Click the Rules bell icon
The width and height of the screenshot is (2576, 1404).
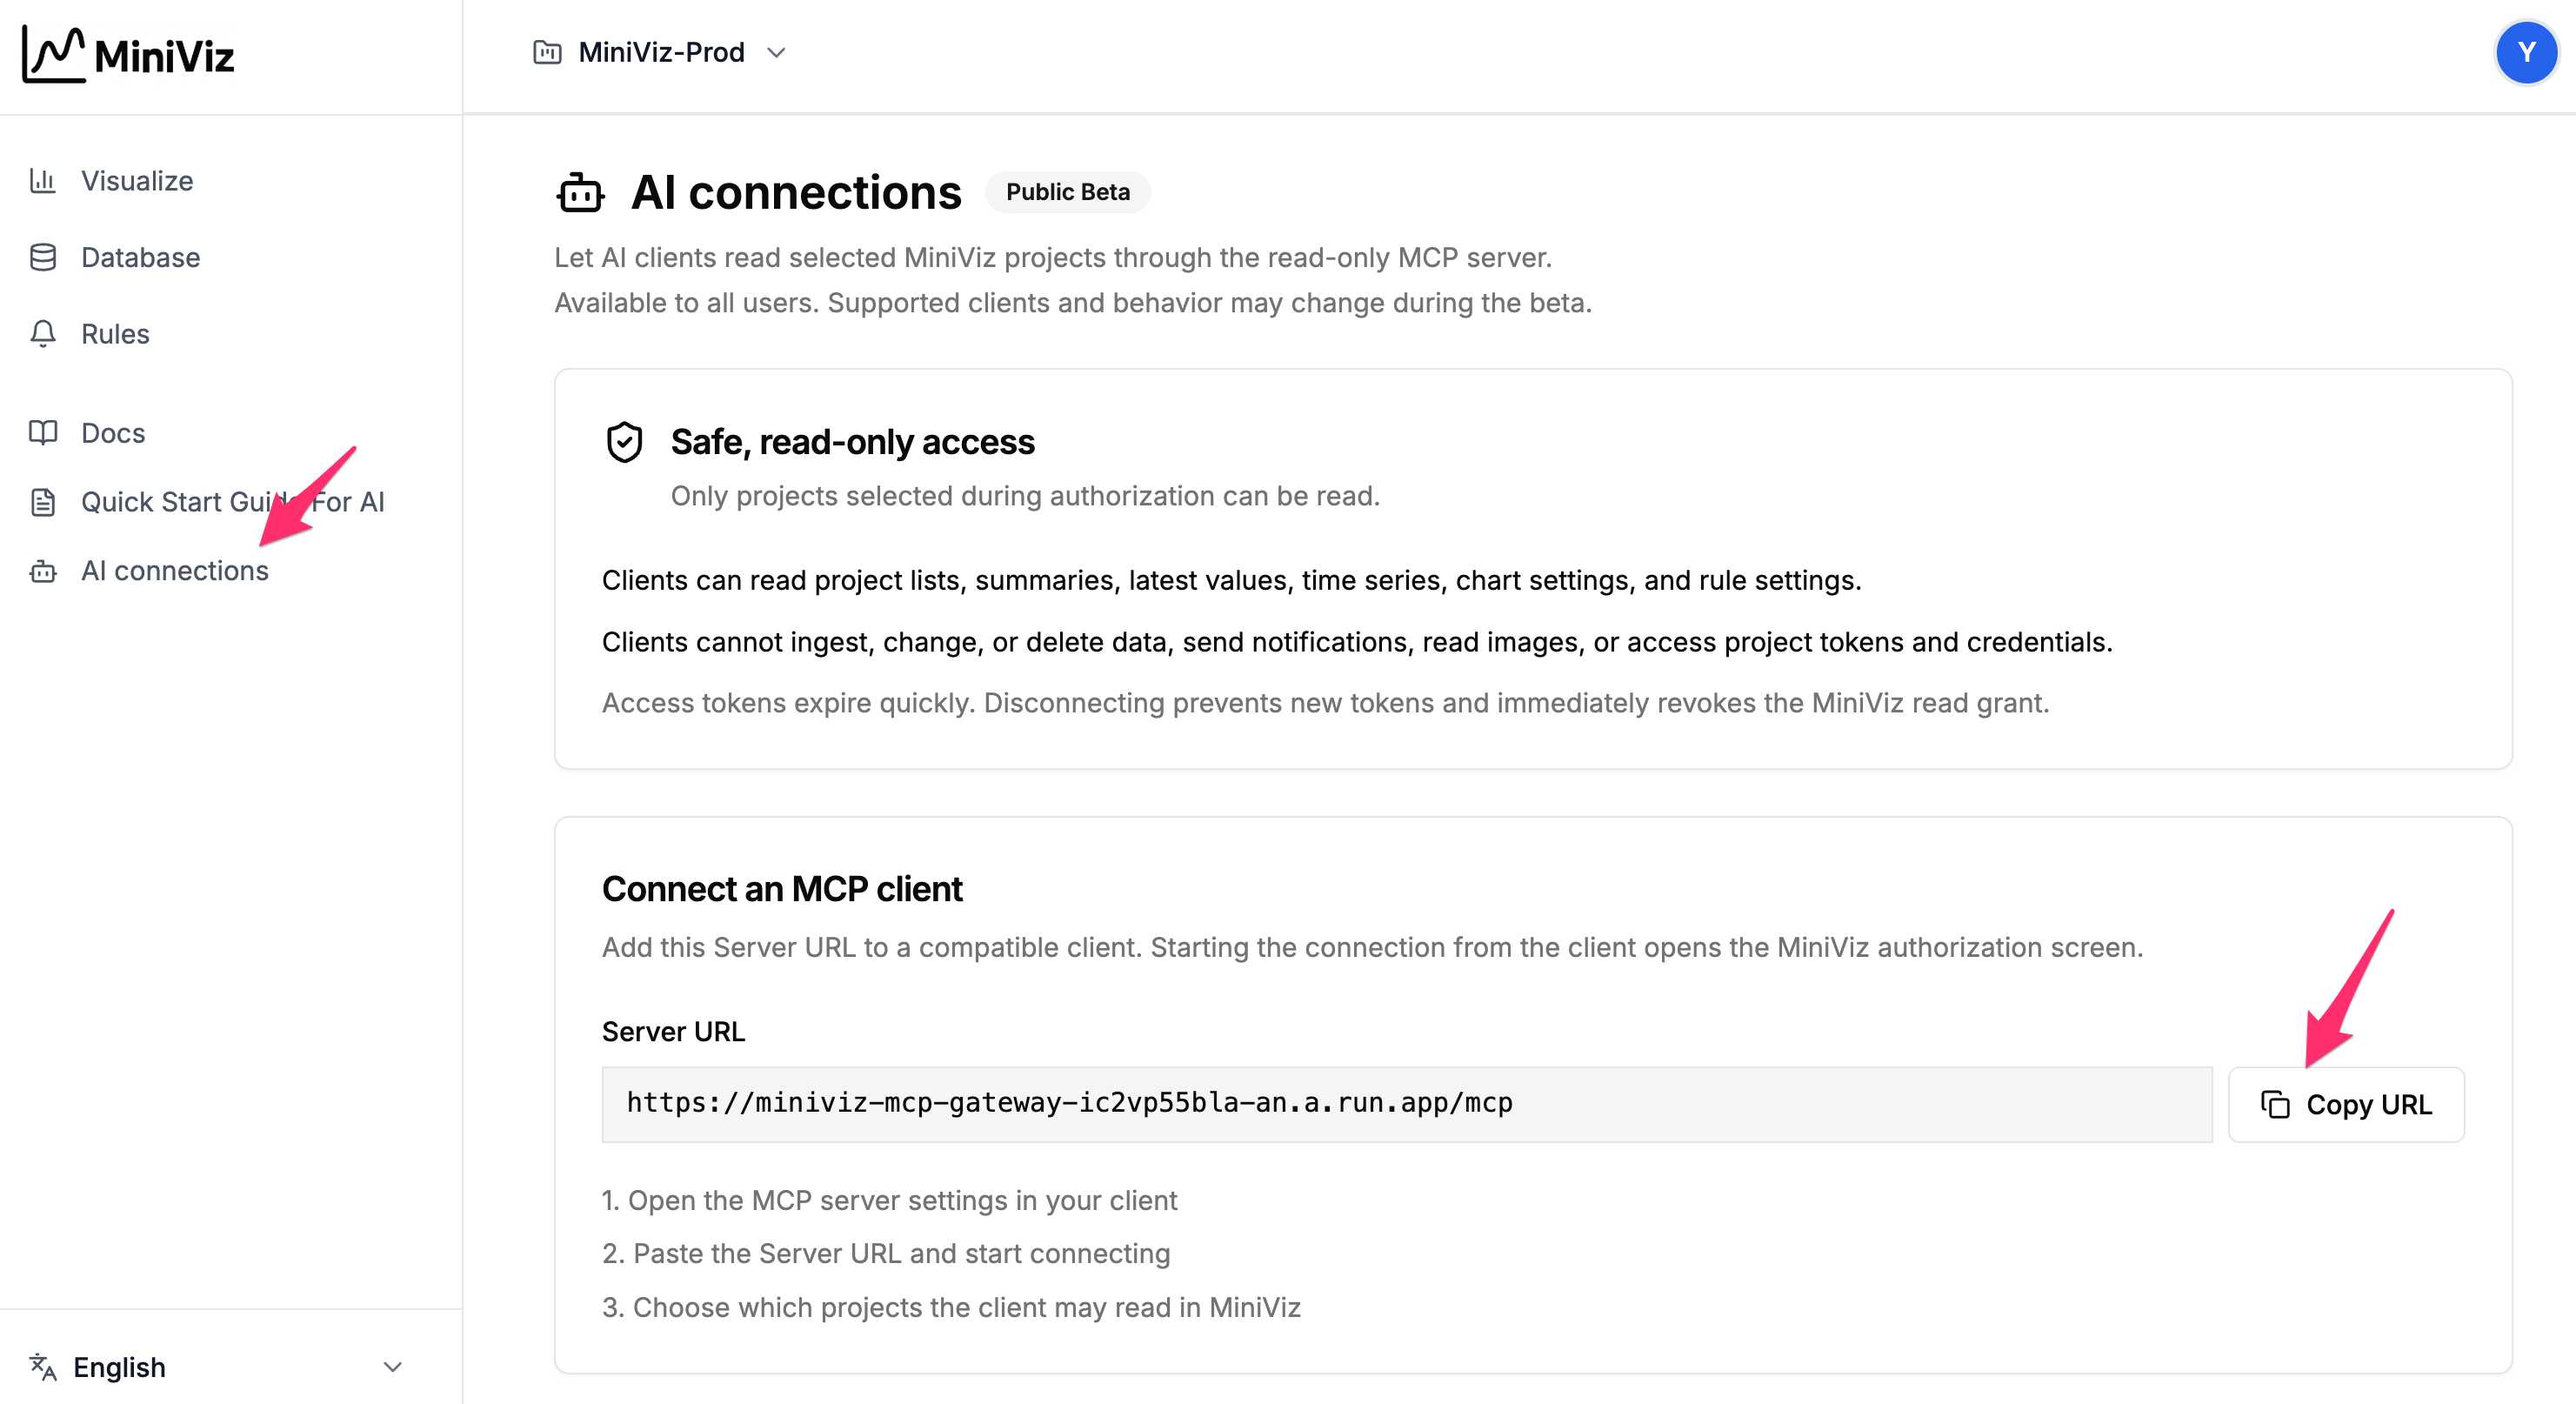(x=43, y=333)
